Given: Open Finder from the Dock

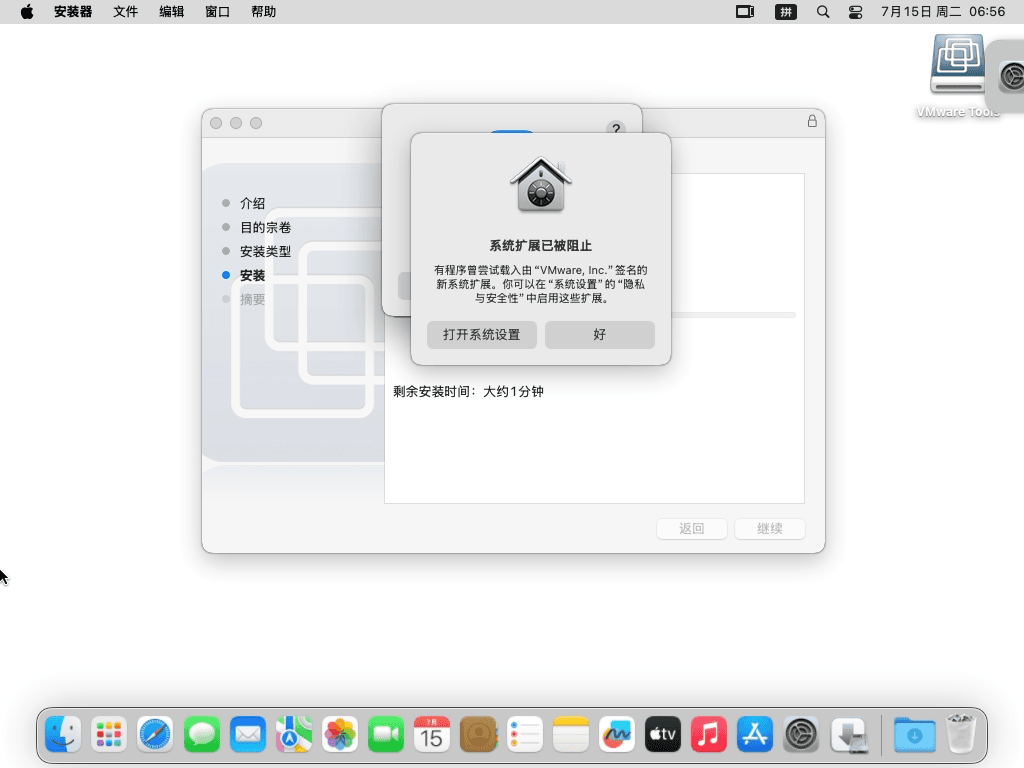Looking at the screenshot, I should pos(63,736).
